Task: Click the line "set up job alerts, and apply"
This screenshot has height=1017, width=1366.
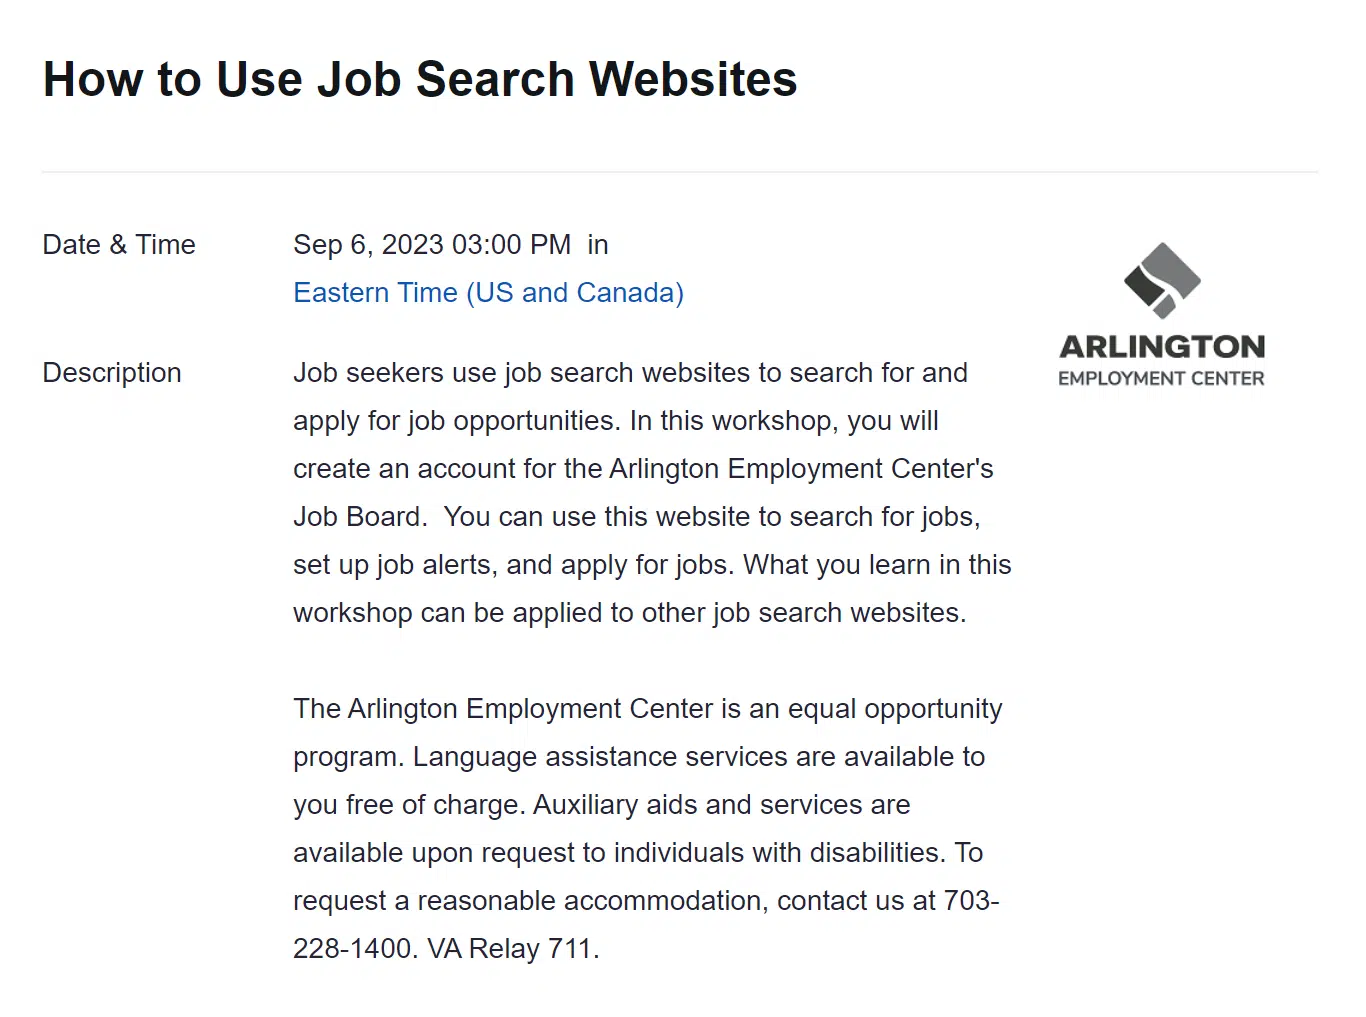Action: click(652, 565)
